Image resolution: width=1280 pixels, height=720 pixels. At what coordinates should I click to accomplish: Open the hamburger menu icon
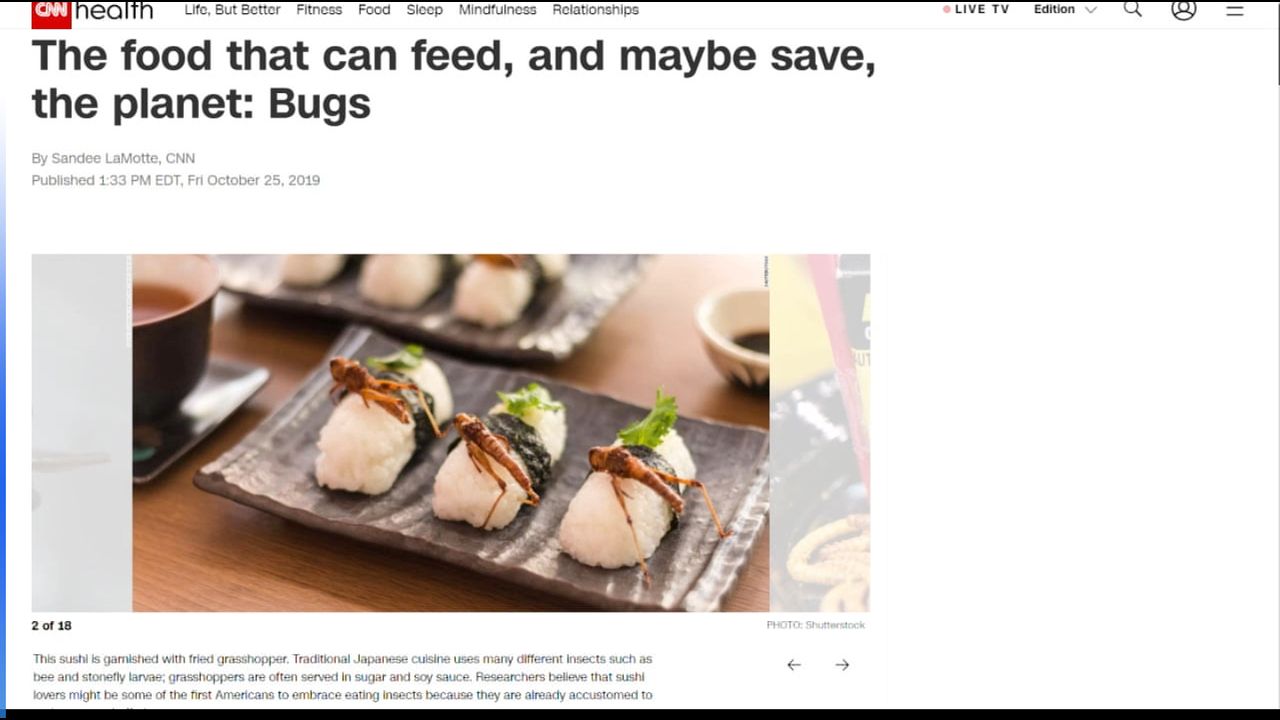point(1235,10)
